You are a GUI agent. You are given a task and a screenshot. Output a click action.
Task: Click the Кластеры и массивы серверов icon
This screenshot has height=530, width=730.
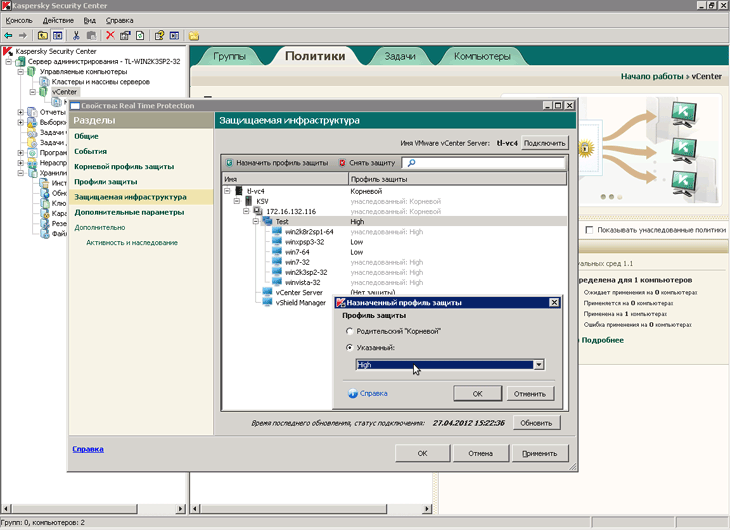[45, 82]
